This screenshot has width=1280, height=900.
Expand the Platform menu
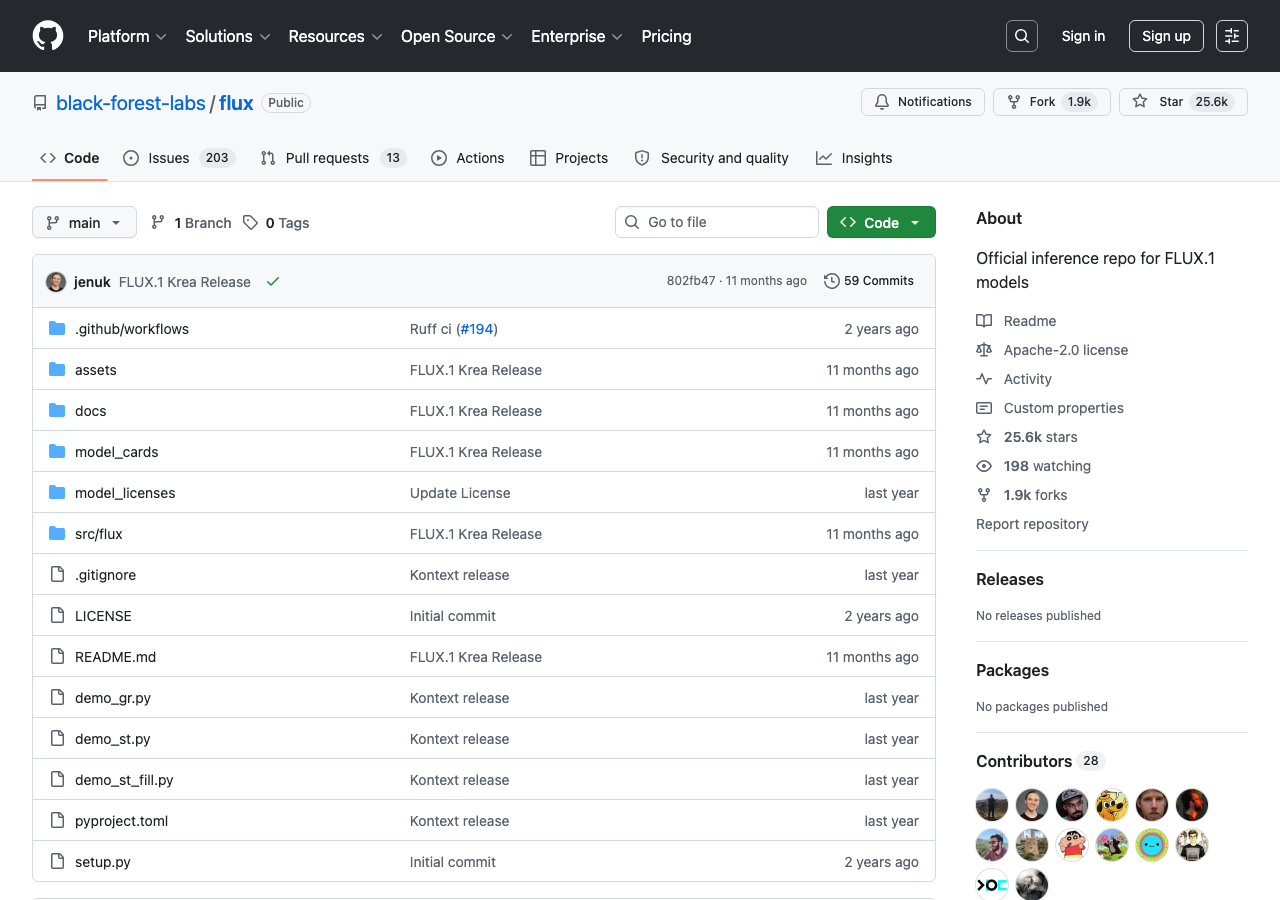tap(127, 36)
